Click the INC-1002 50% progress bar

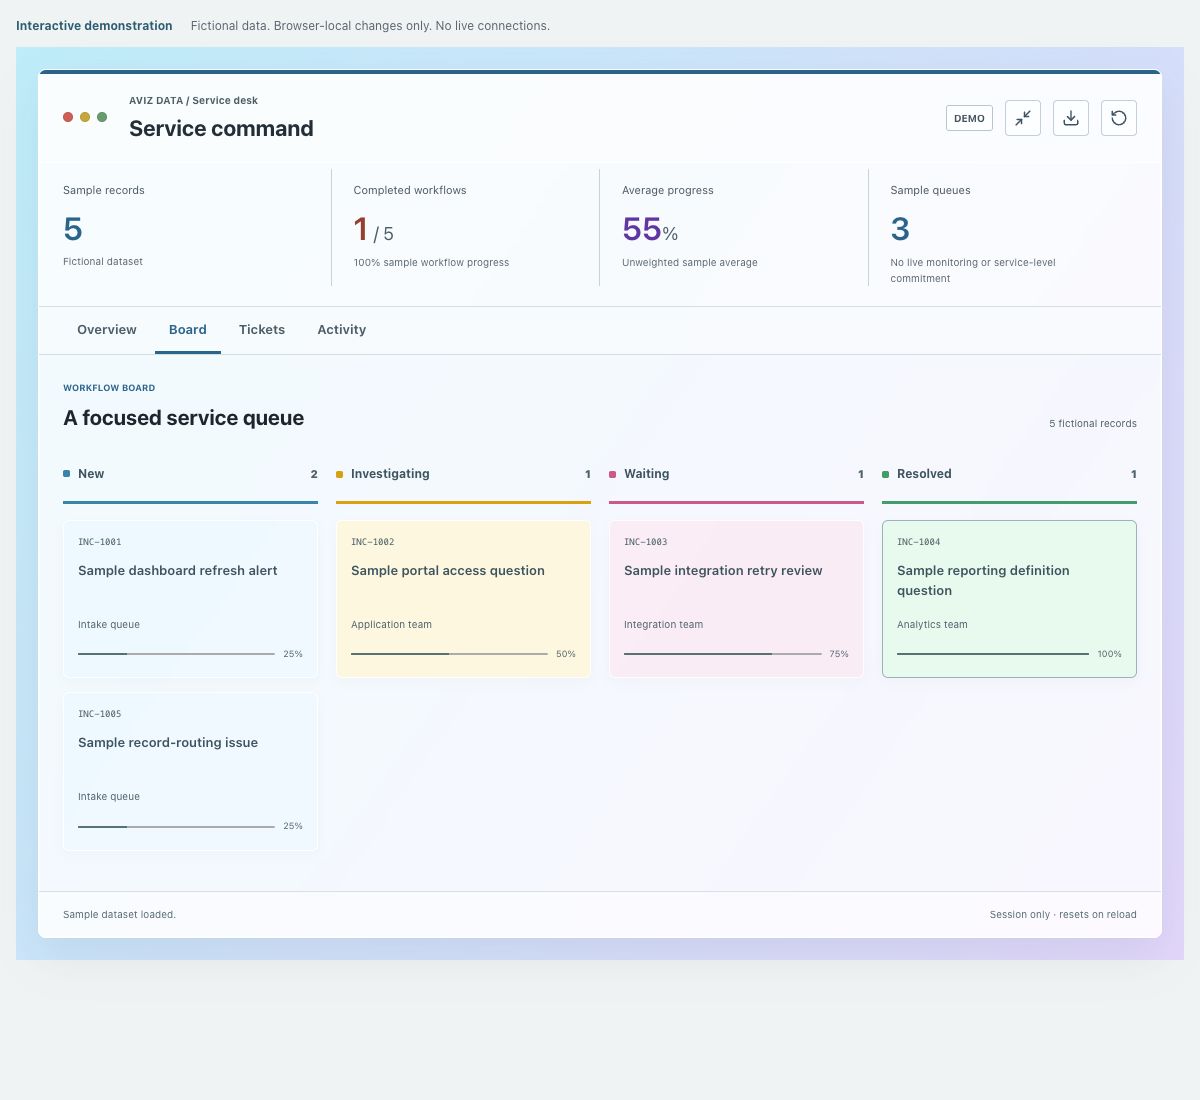449,654
